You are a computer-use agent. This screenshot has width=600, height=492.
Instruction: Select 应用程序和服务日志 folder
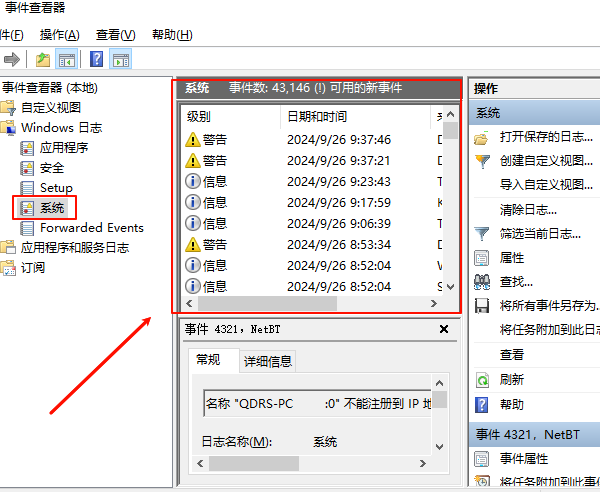click(75, 248)
